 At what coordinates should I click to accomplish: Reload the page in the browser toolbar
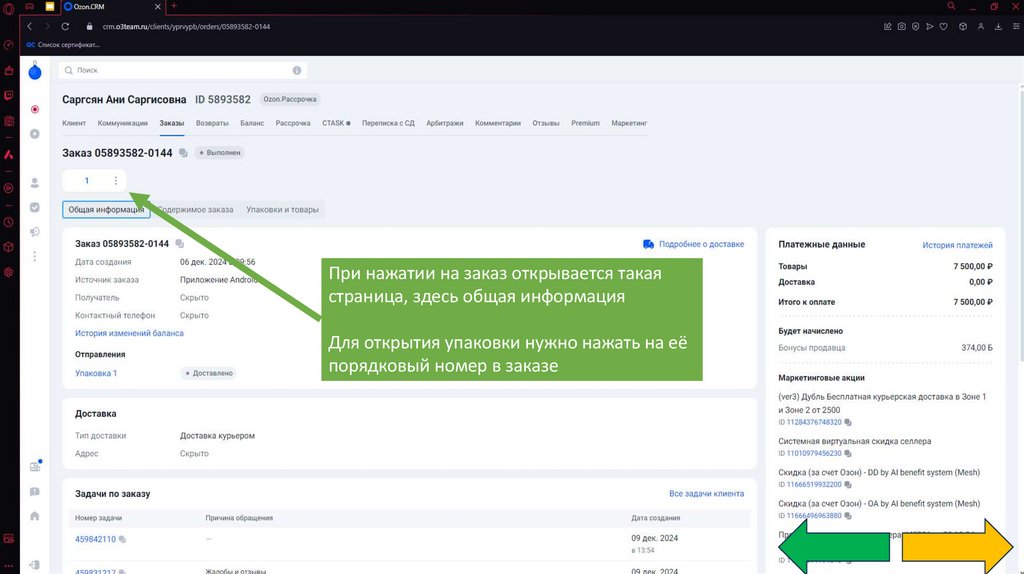coord(65,27)
